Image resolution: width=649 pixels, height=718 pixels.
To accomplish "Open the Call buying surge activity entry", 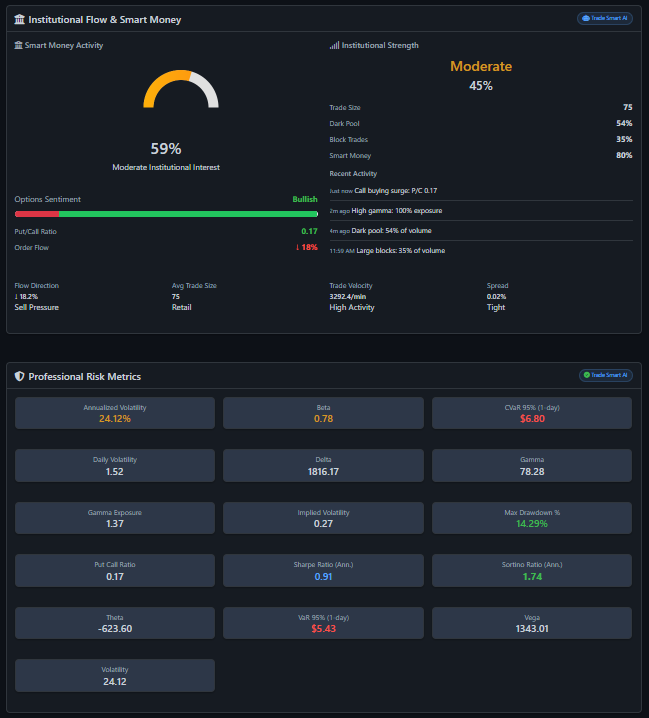I will coord(395,190).
